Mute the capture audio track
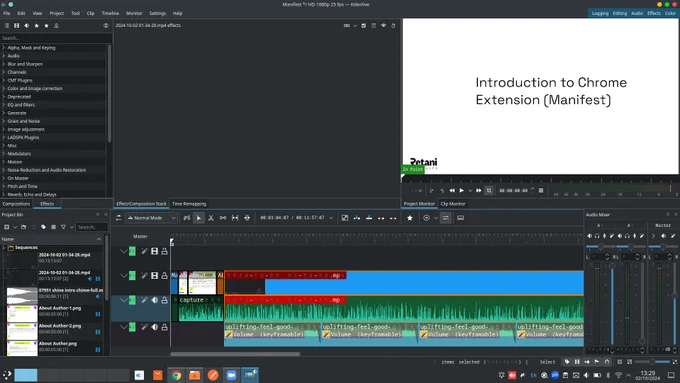Viewport: 680px width, 383px height. click(x=154, y=300)
